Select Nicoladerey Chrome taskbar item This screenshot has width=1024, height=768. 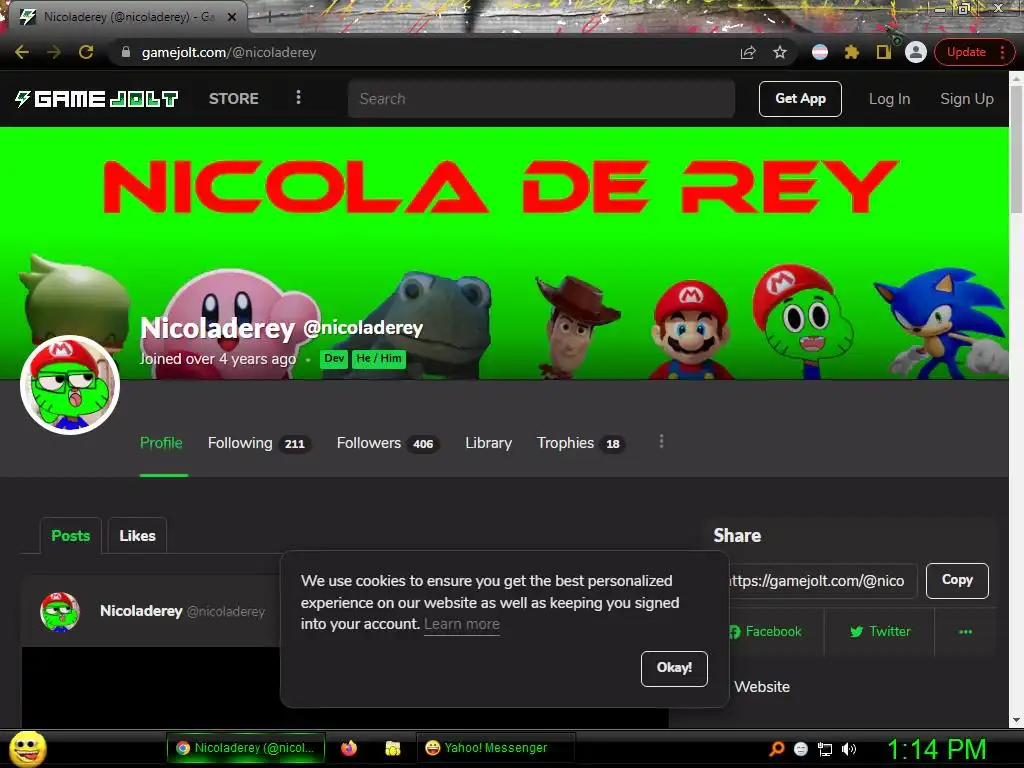[246, 748]
